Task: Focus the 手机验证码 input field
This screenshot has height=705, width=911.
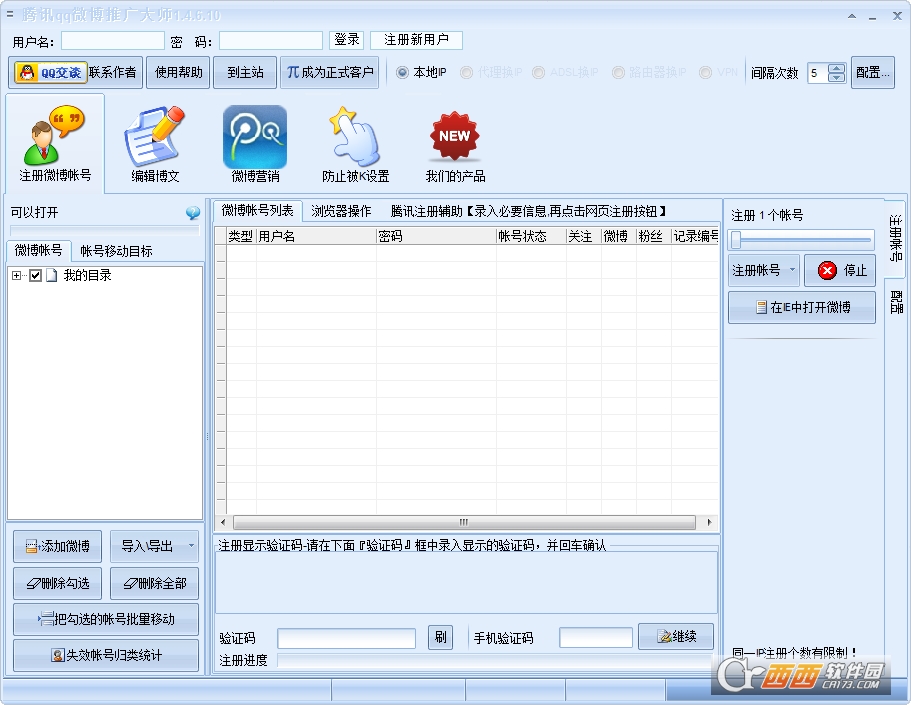Action: (596, 638)
